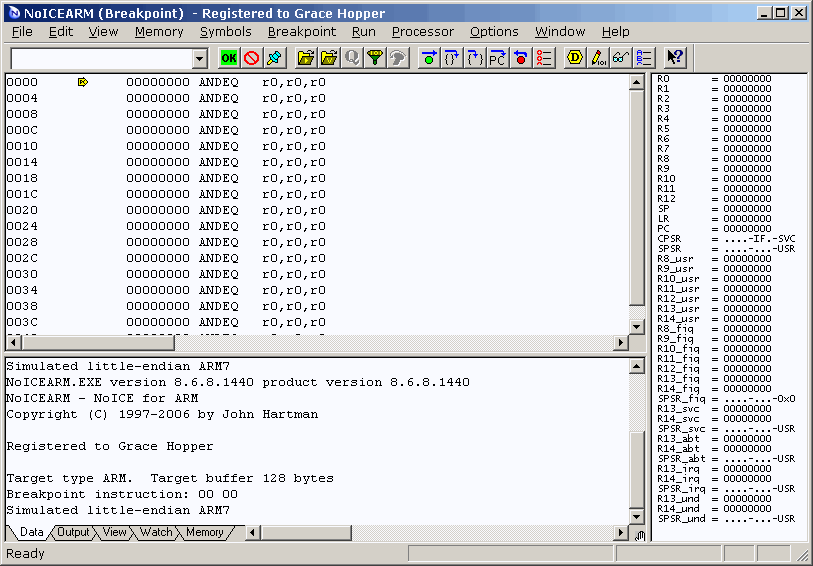Viewport: 813px width, 566px height.
Task: Click the first open-folder load icon
Action: click(x=306, y=58)
